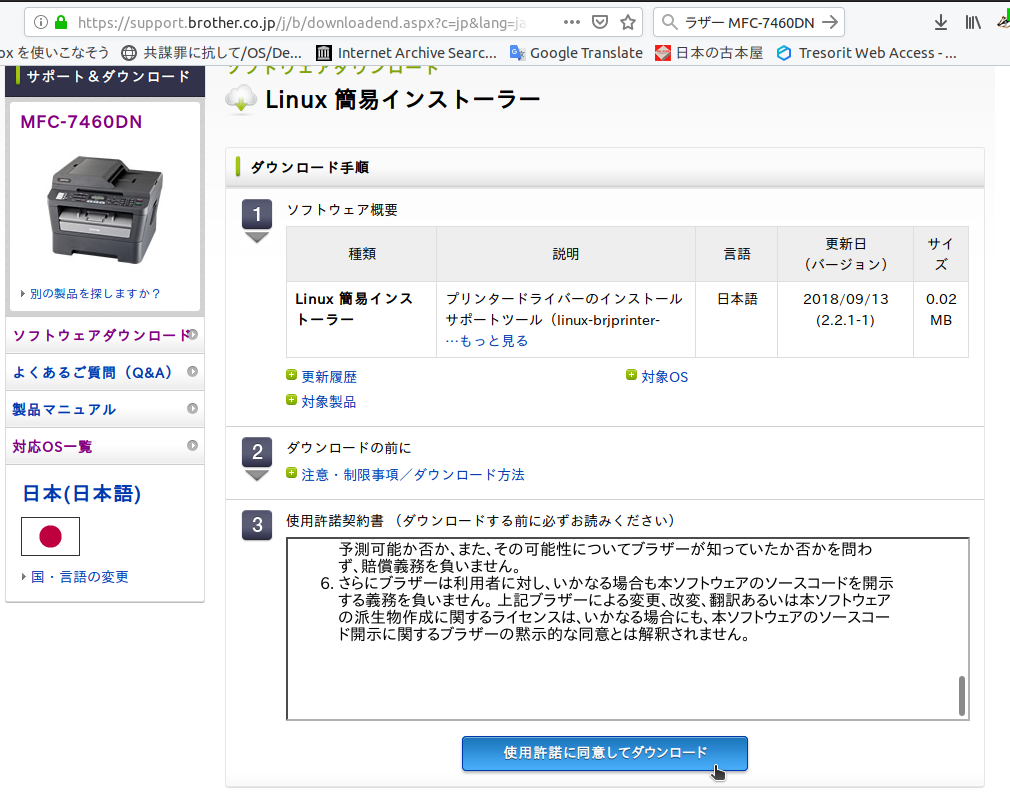This screenshot has width=1010, height=798.
Task: Click the 説明 column header
Action: click(x=566, y=254)
